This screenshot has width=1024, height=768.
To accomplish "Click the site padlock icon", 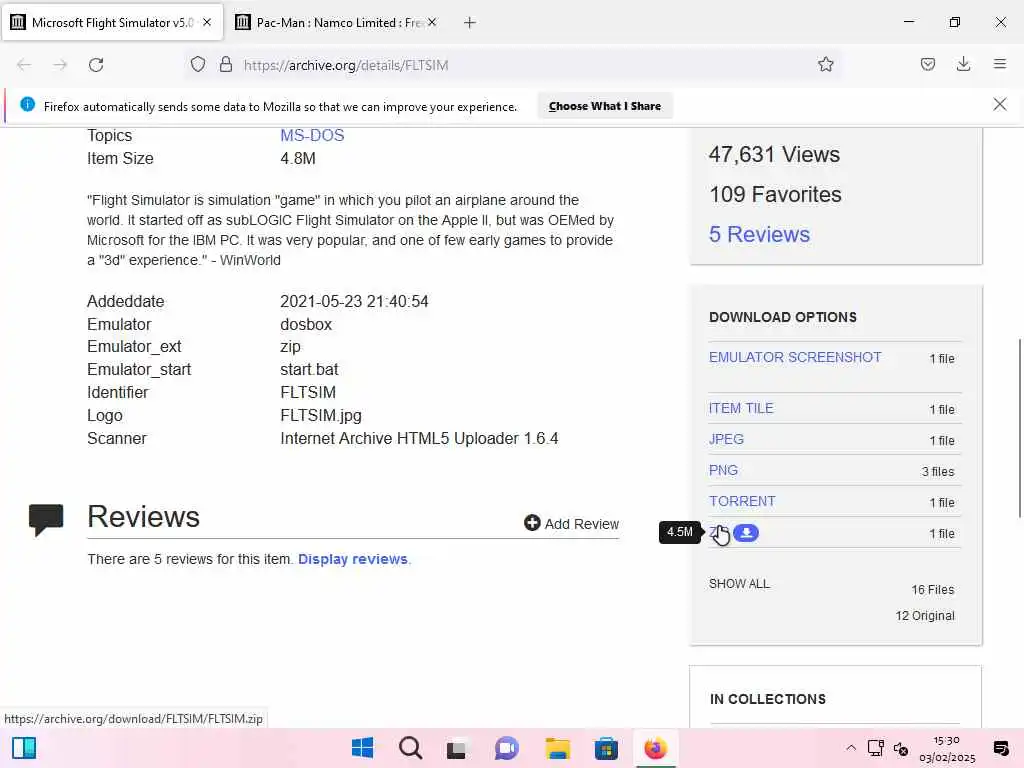I will click(x=226, y=64).
